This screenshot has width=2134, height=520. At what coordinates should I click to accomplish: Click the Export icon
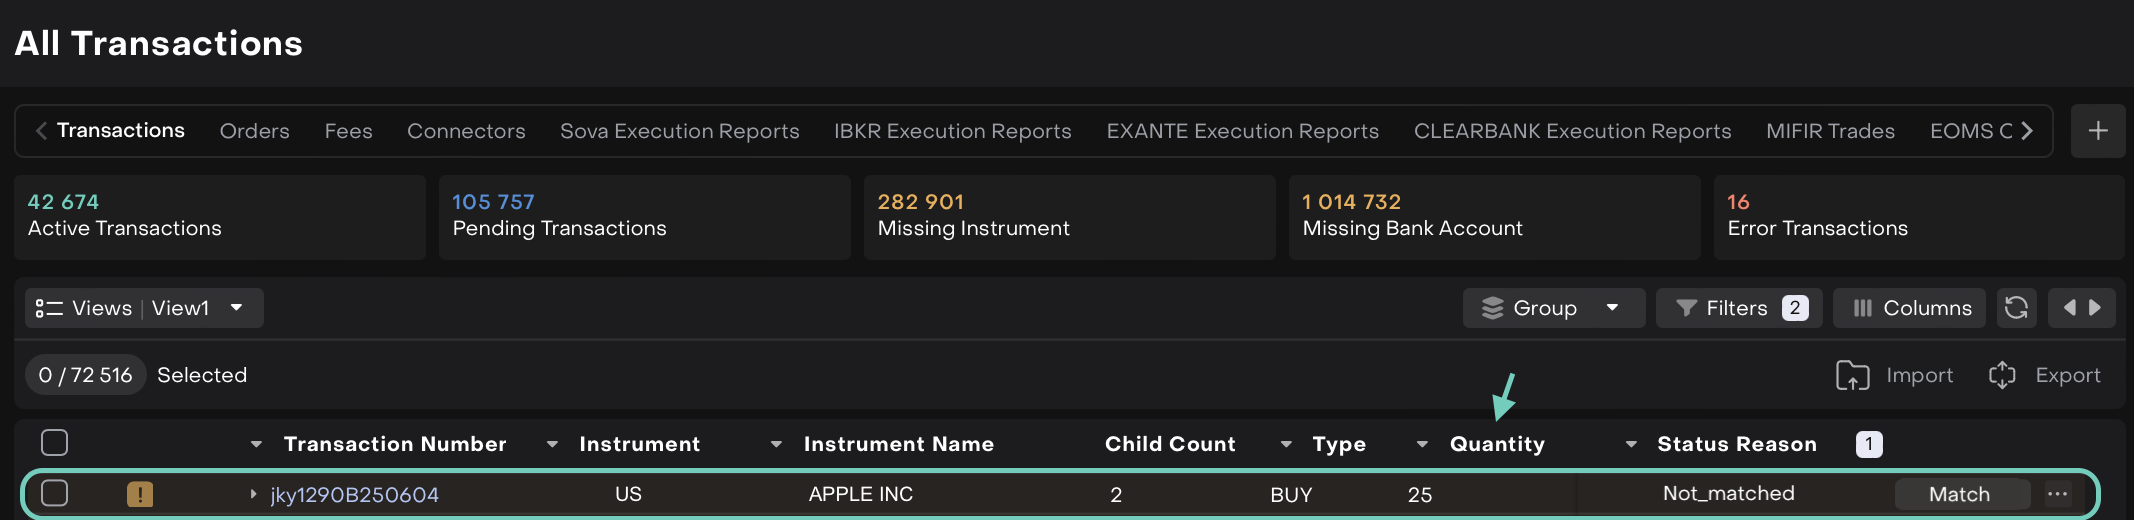coord(2002,375)
